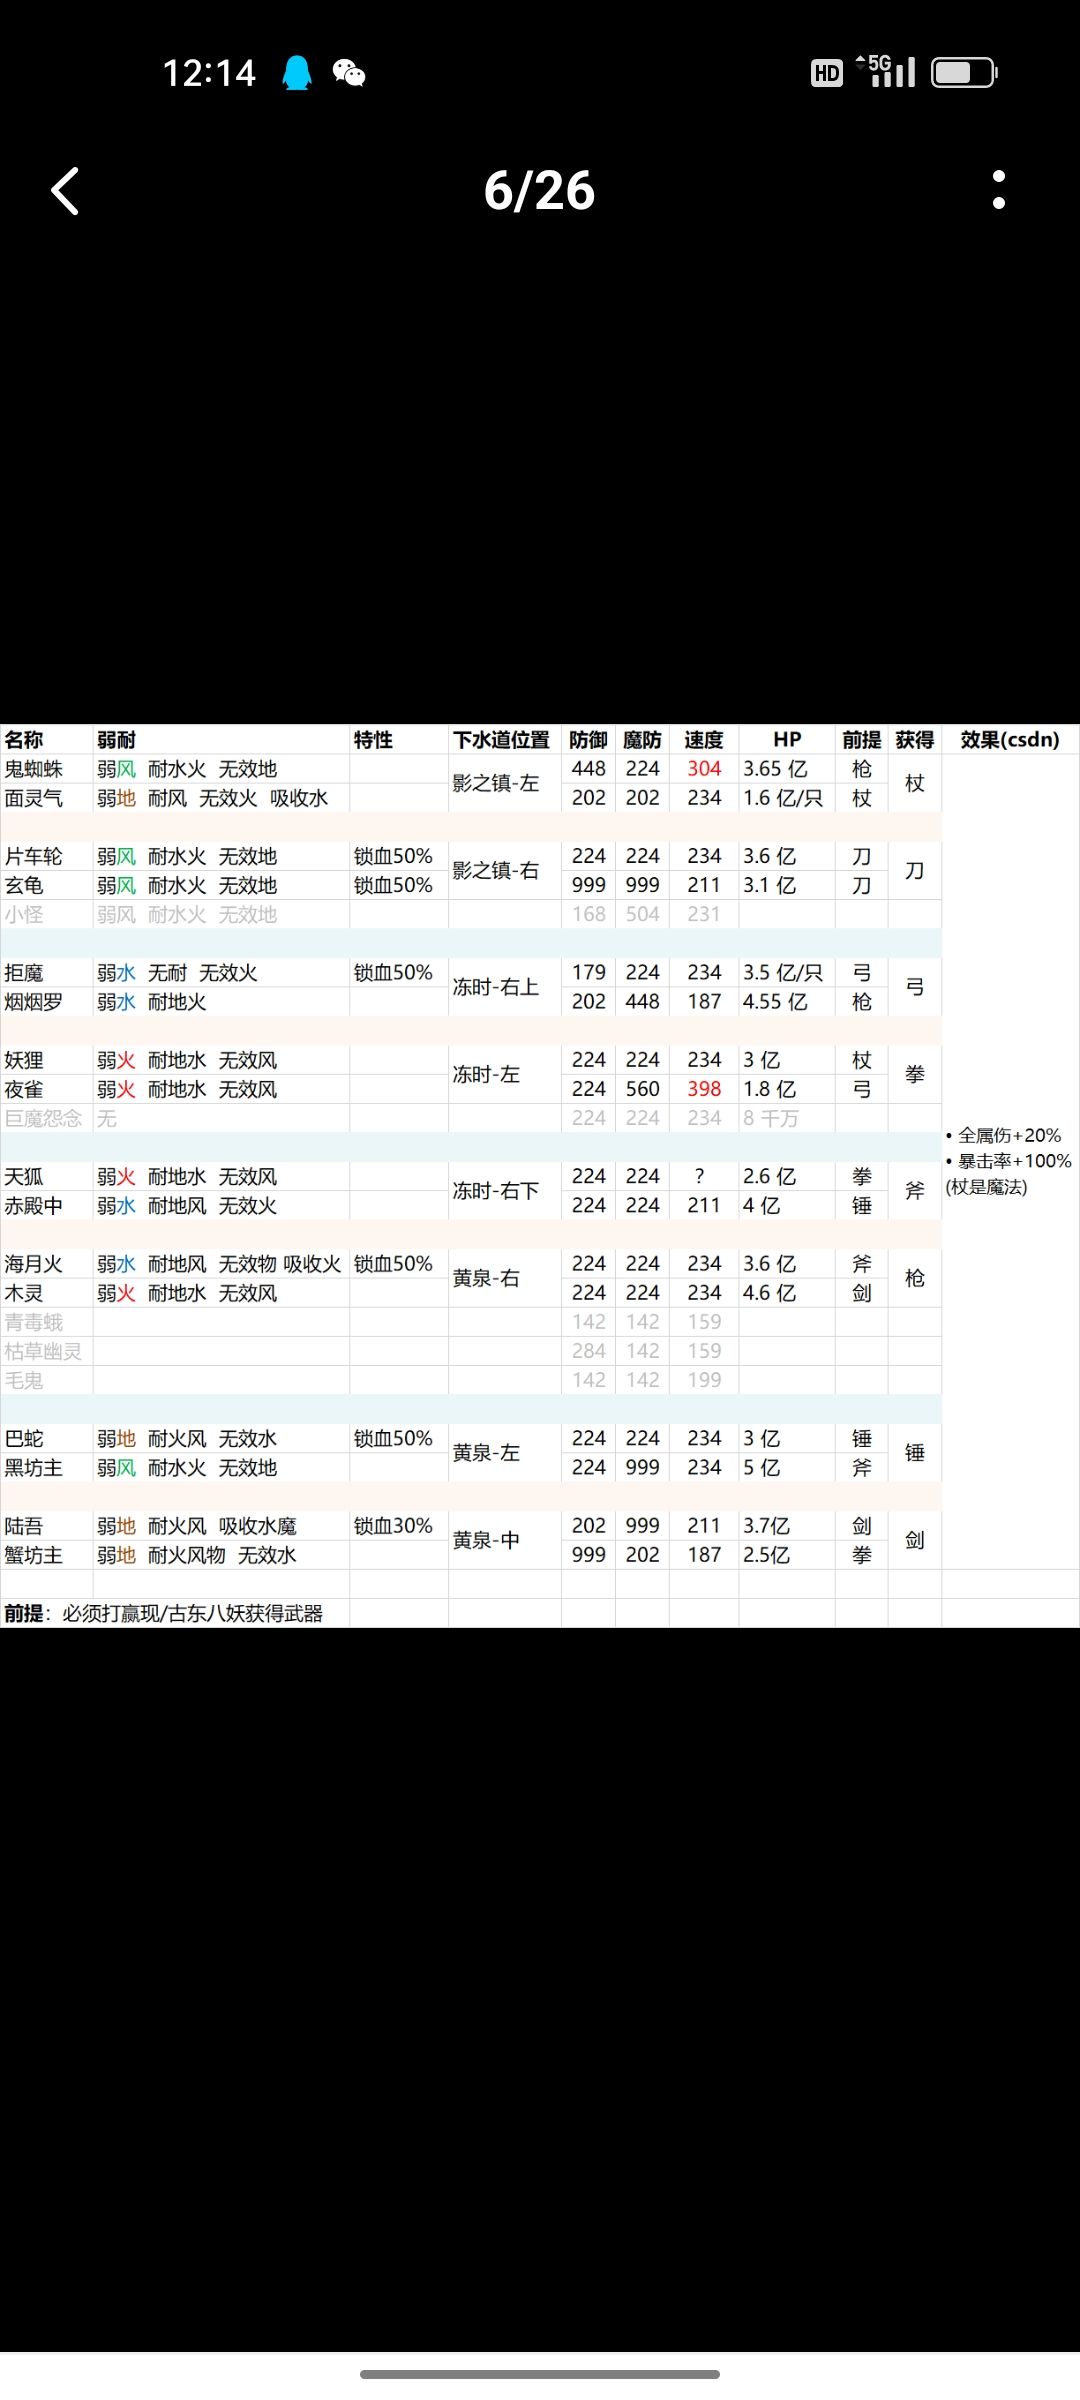Tap the 全属伤+20% effect line
Screen dimensions: 1080x2400
1004,1135
